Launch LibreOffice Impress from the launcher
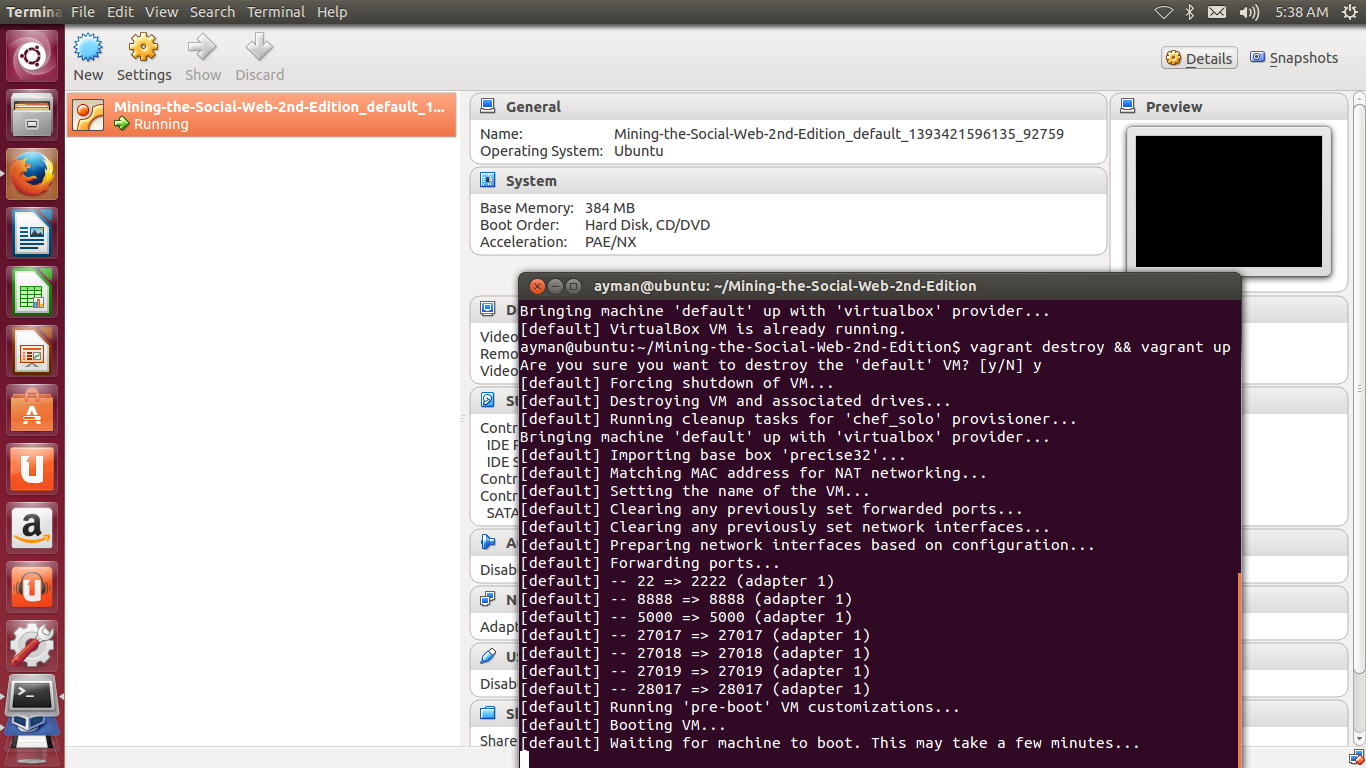The height and width of the screenshot is (768, 1366). [x=32, y=351]
